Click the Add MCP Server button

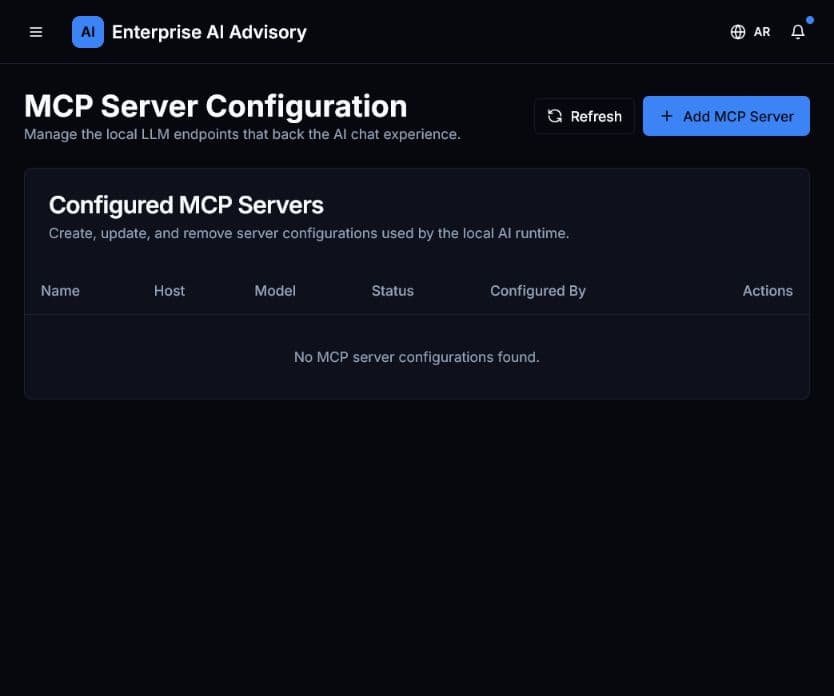point(726,116)
